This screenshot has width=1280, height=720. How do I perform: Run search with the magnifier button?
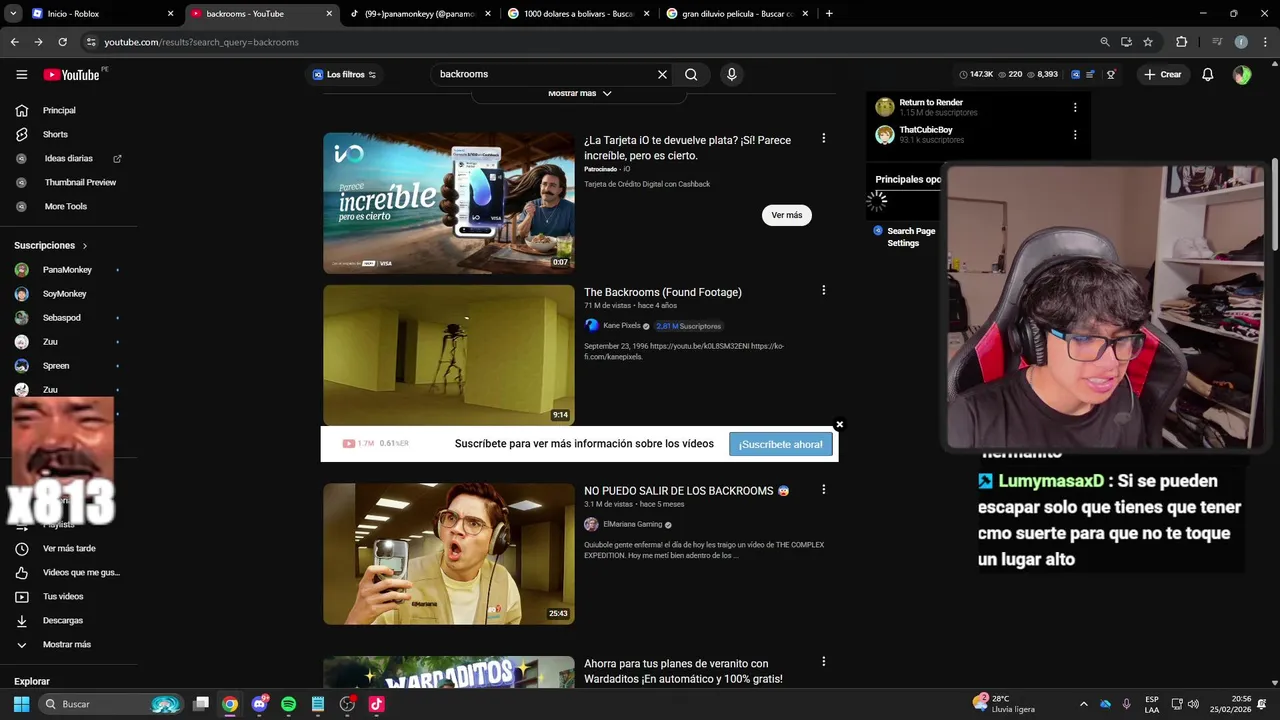pos(691,74)
